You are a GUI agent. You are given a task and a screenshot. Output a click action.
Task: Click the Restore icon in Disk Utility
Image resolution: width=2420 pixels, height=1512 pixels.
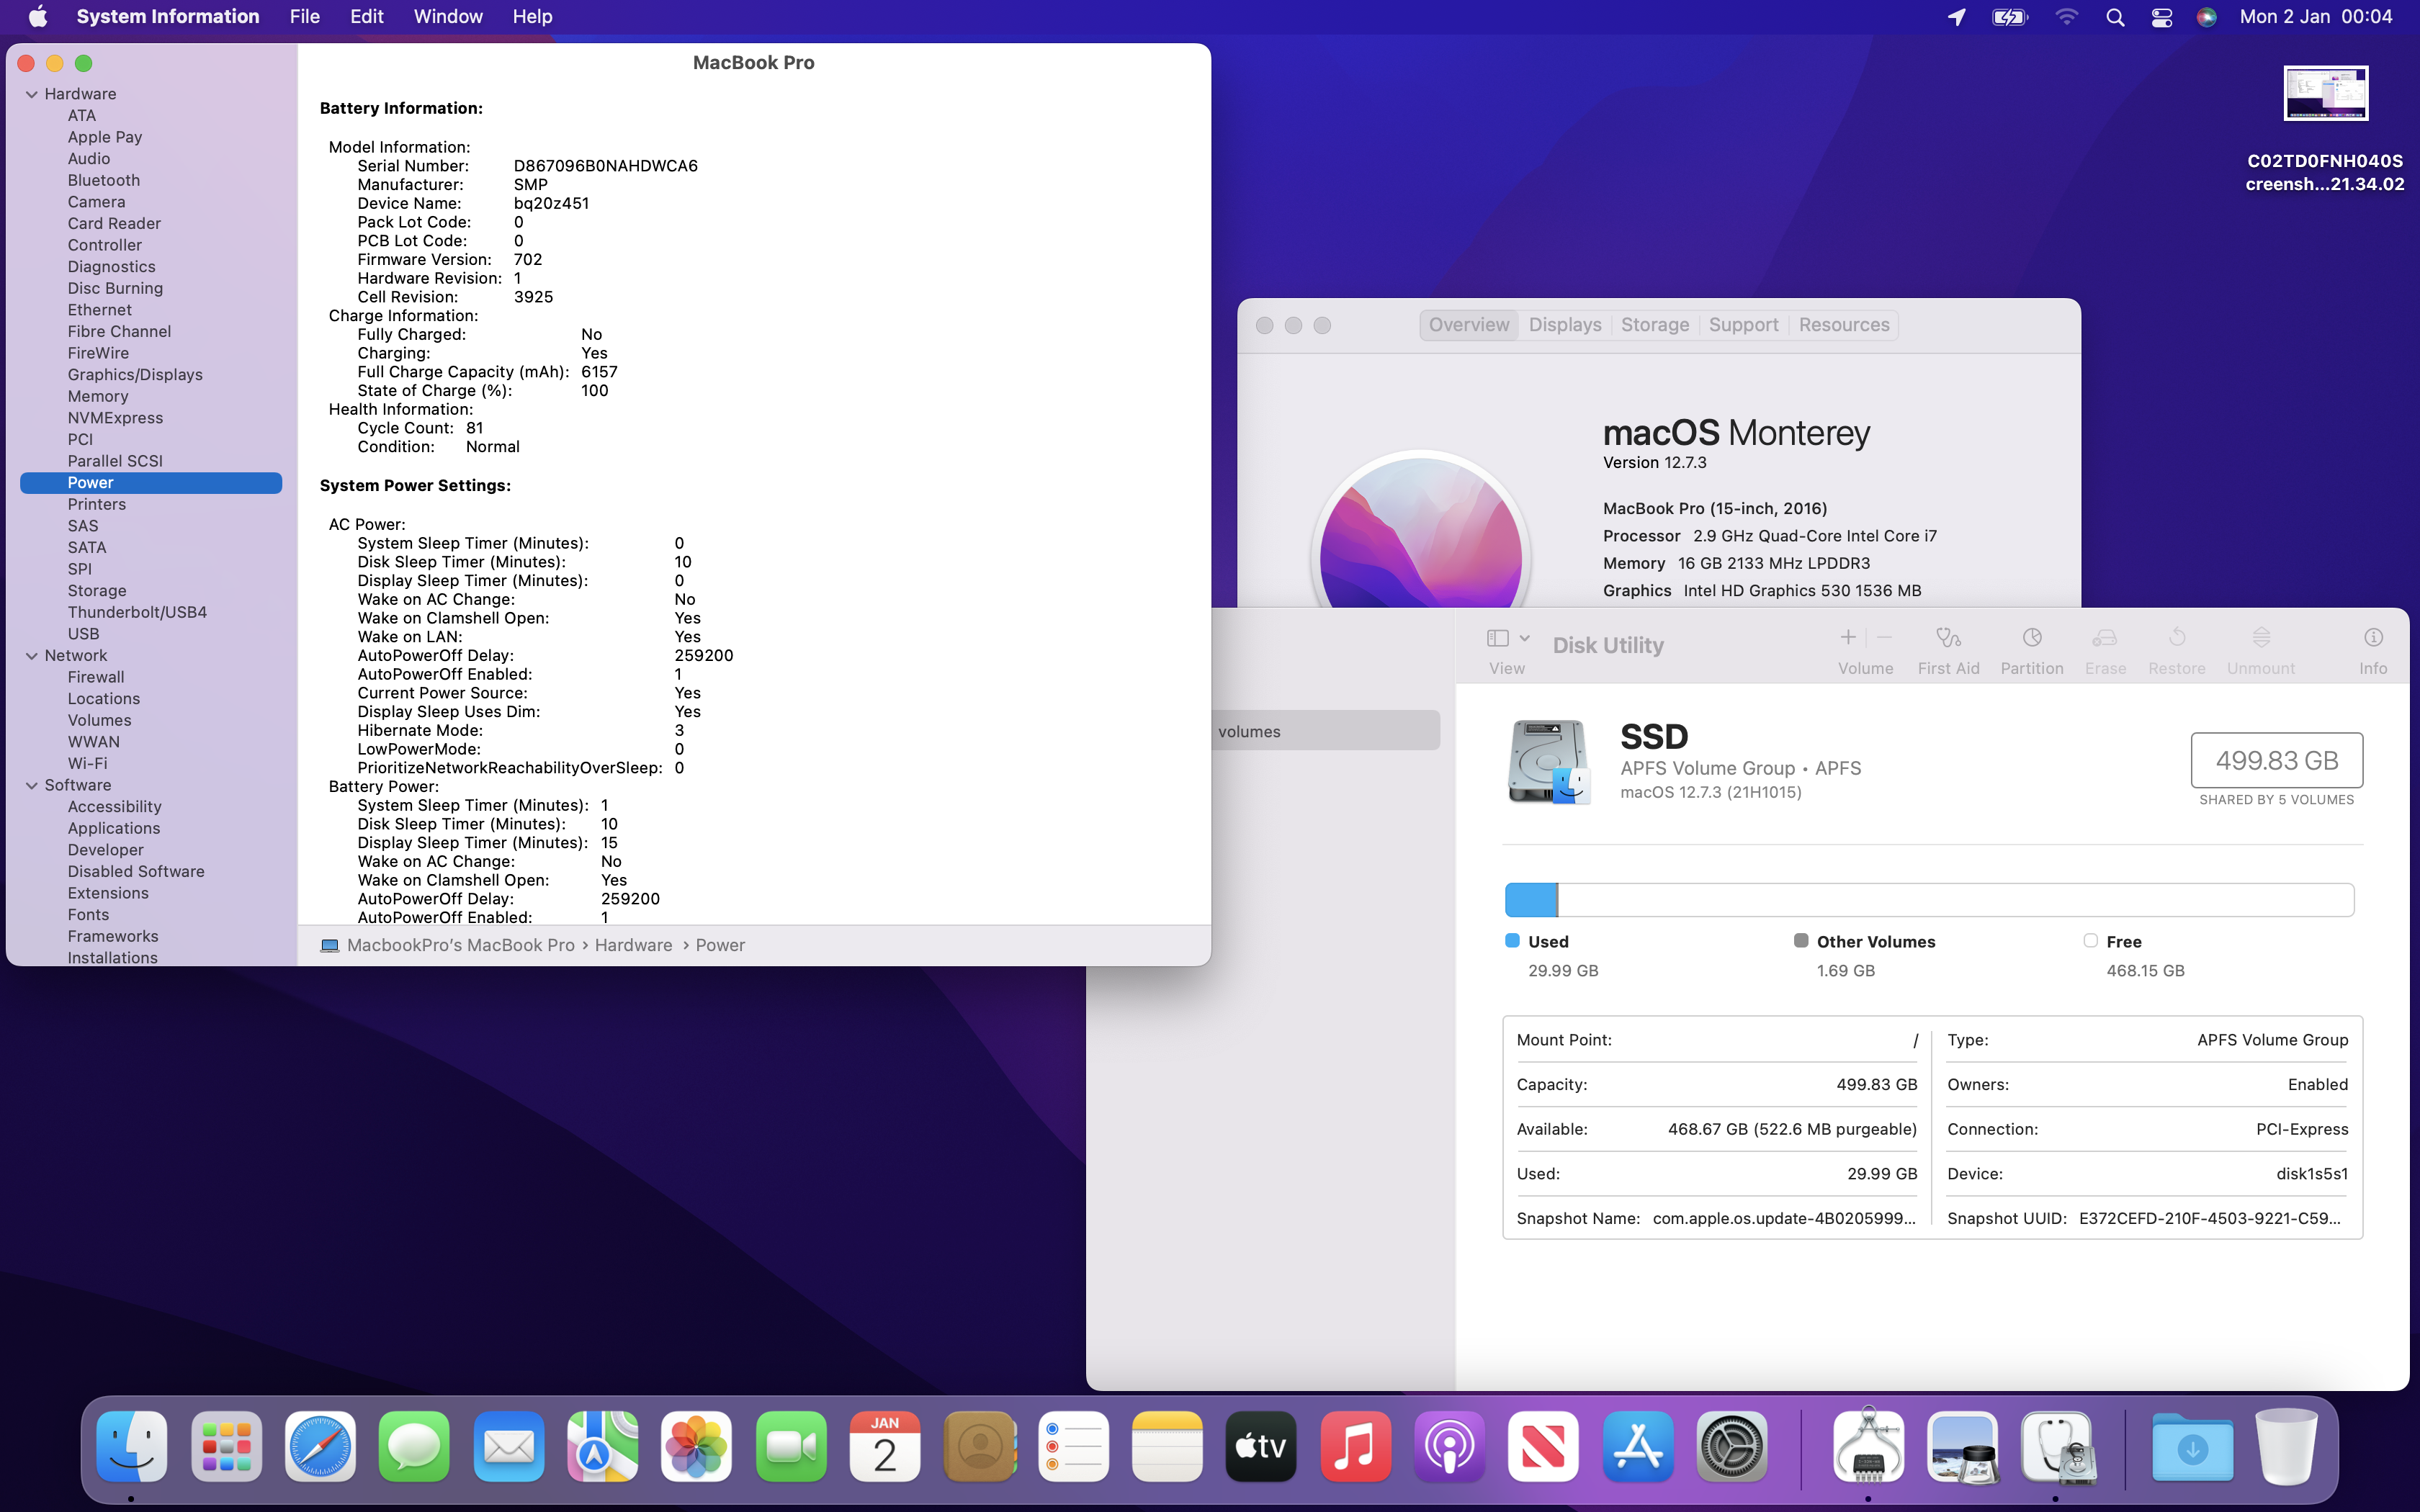pyautogui.click(x=2177, y=638)
